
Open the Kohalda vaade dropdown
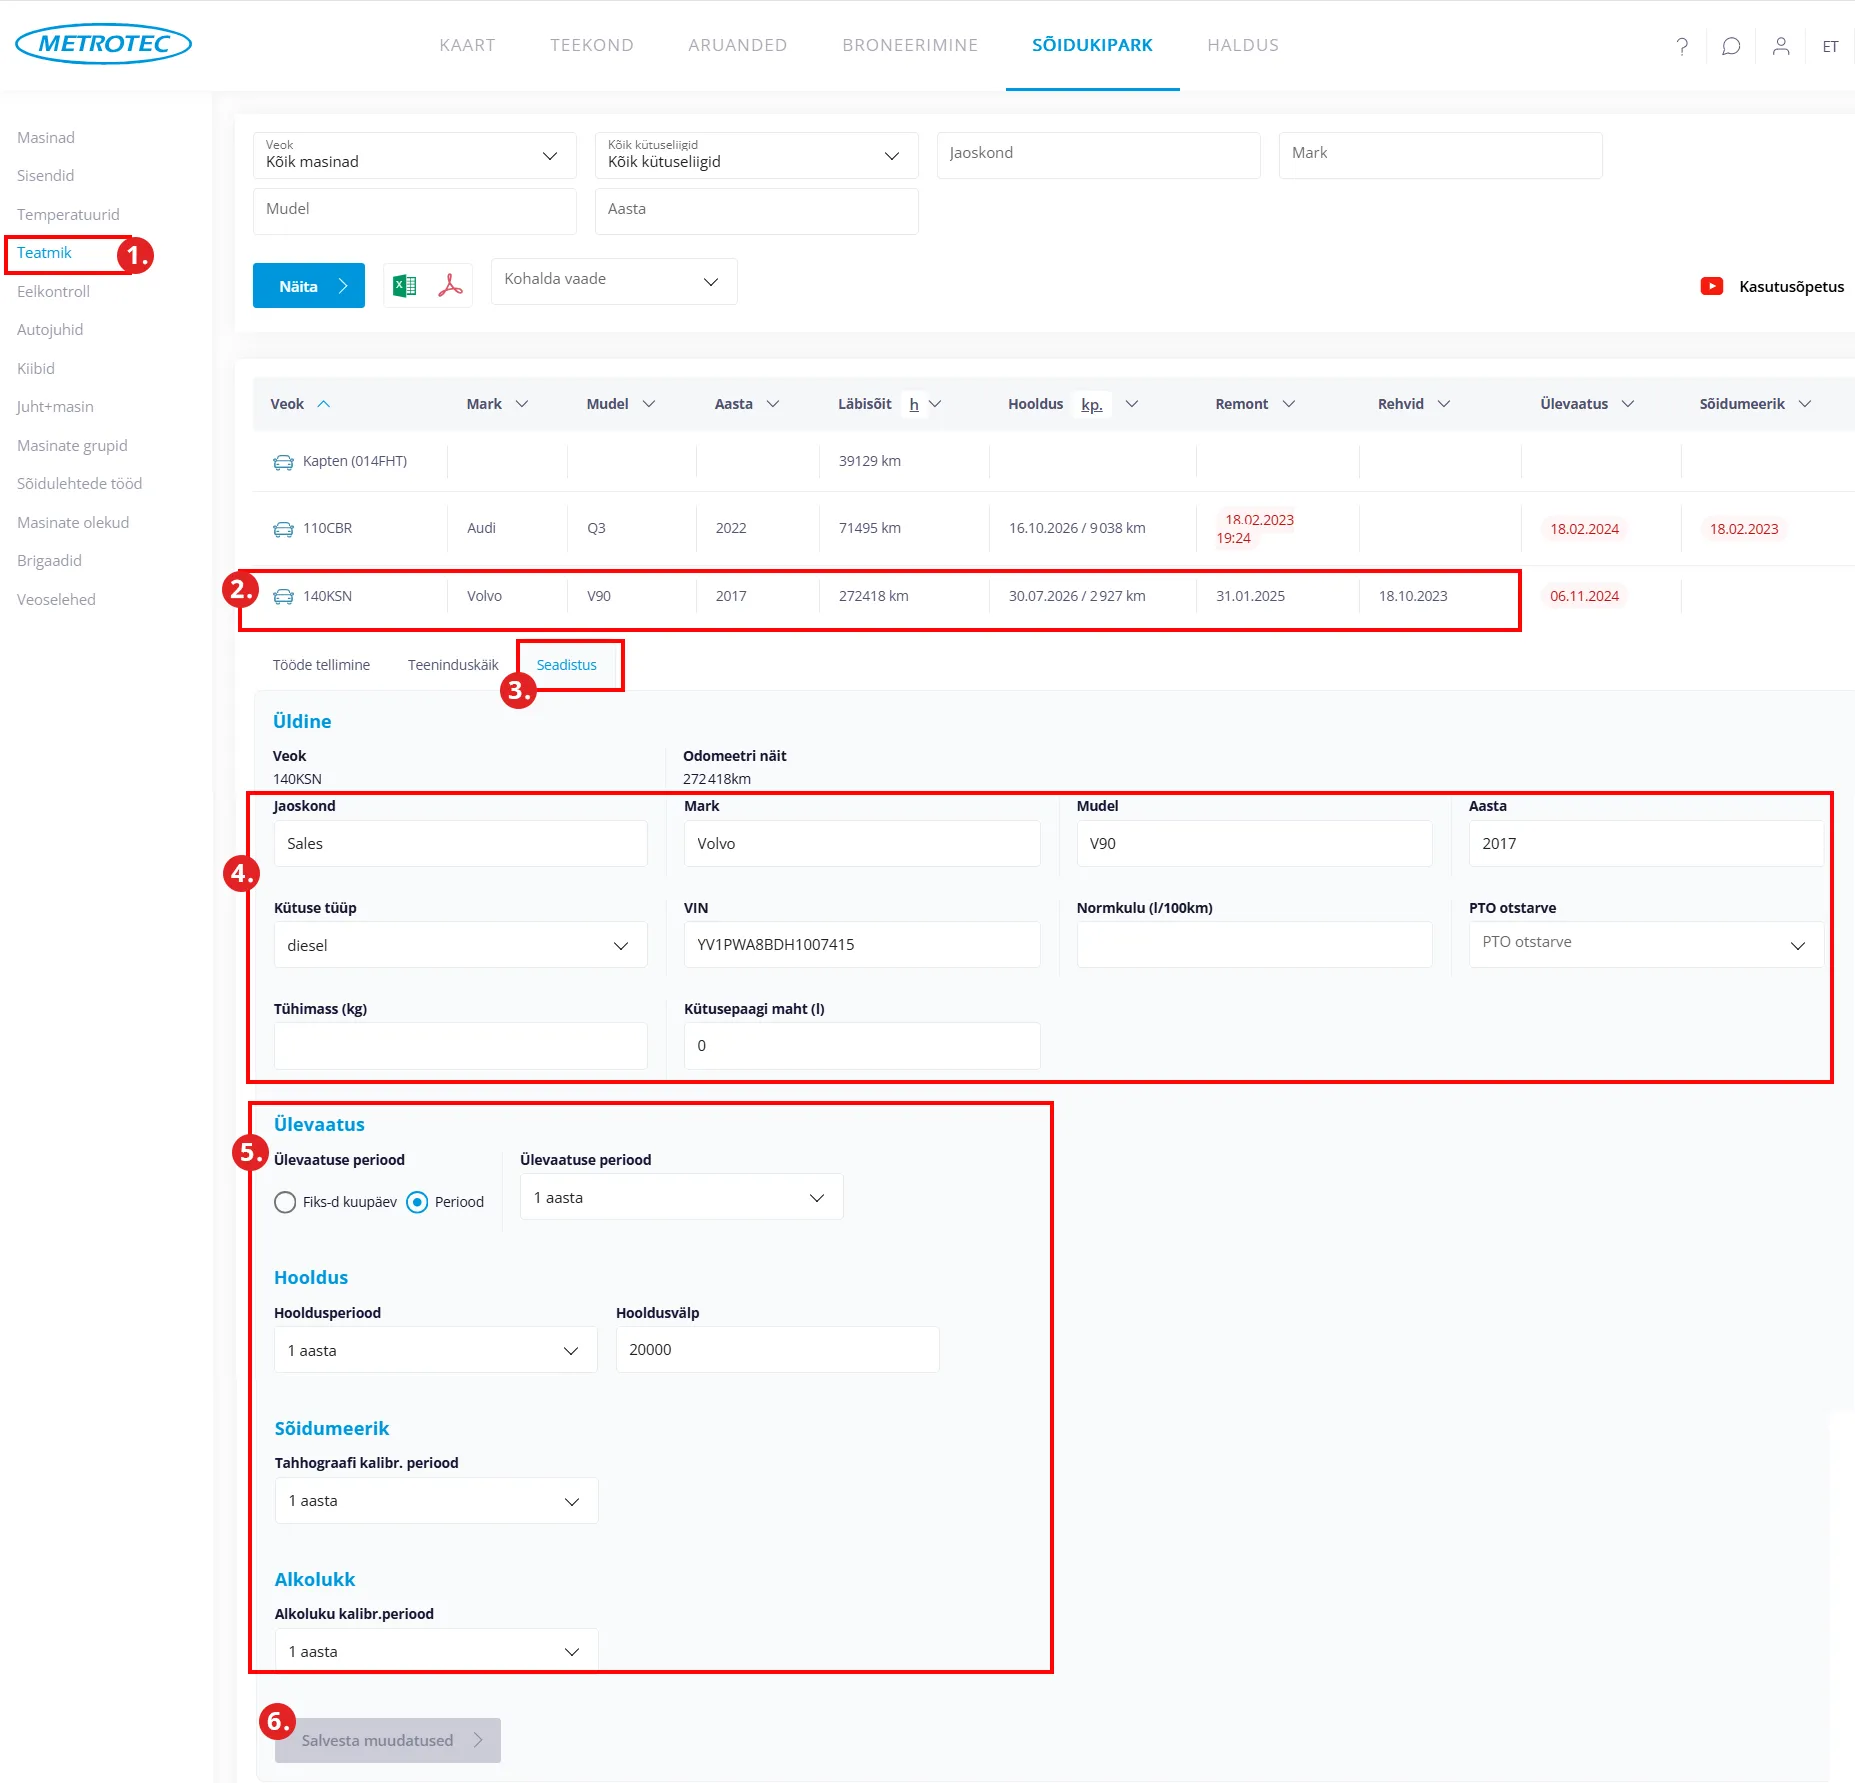point(613,281)
